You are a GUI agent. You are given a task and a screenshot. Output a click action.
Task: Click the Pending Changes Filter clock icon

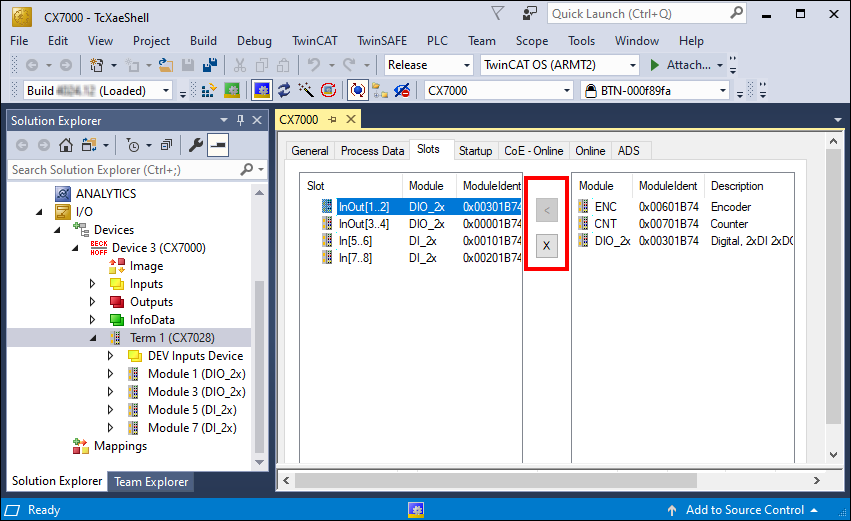[x=132, y=145]
